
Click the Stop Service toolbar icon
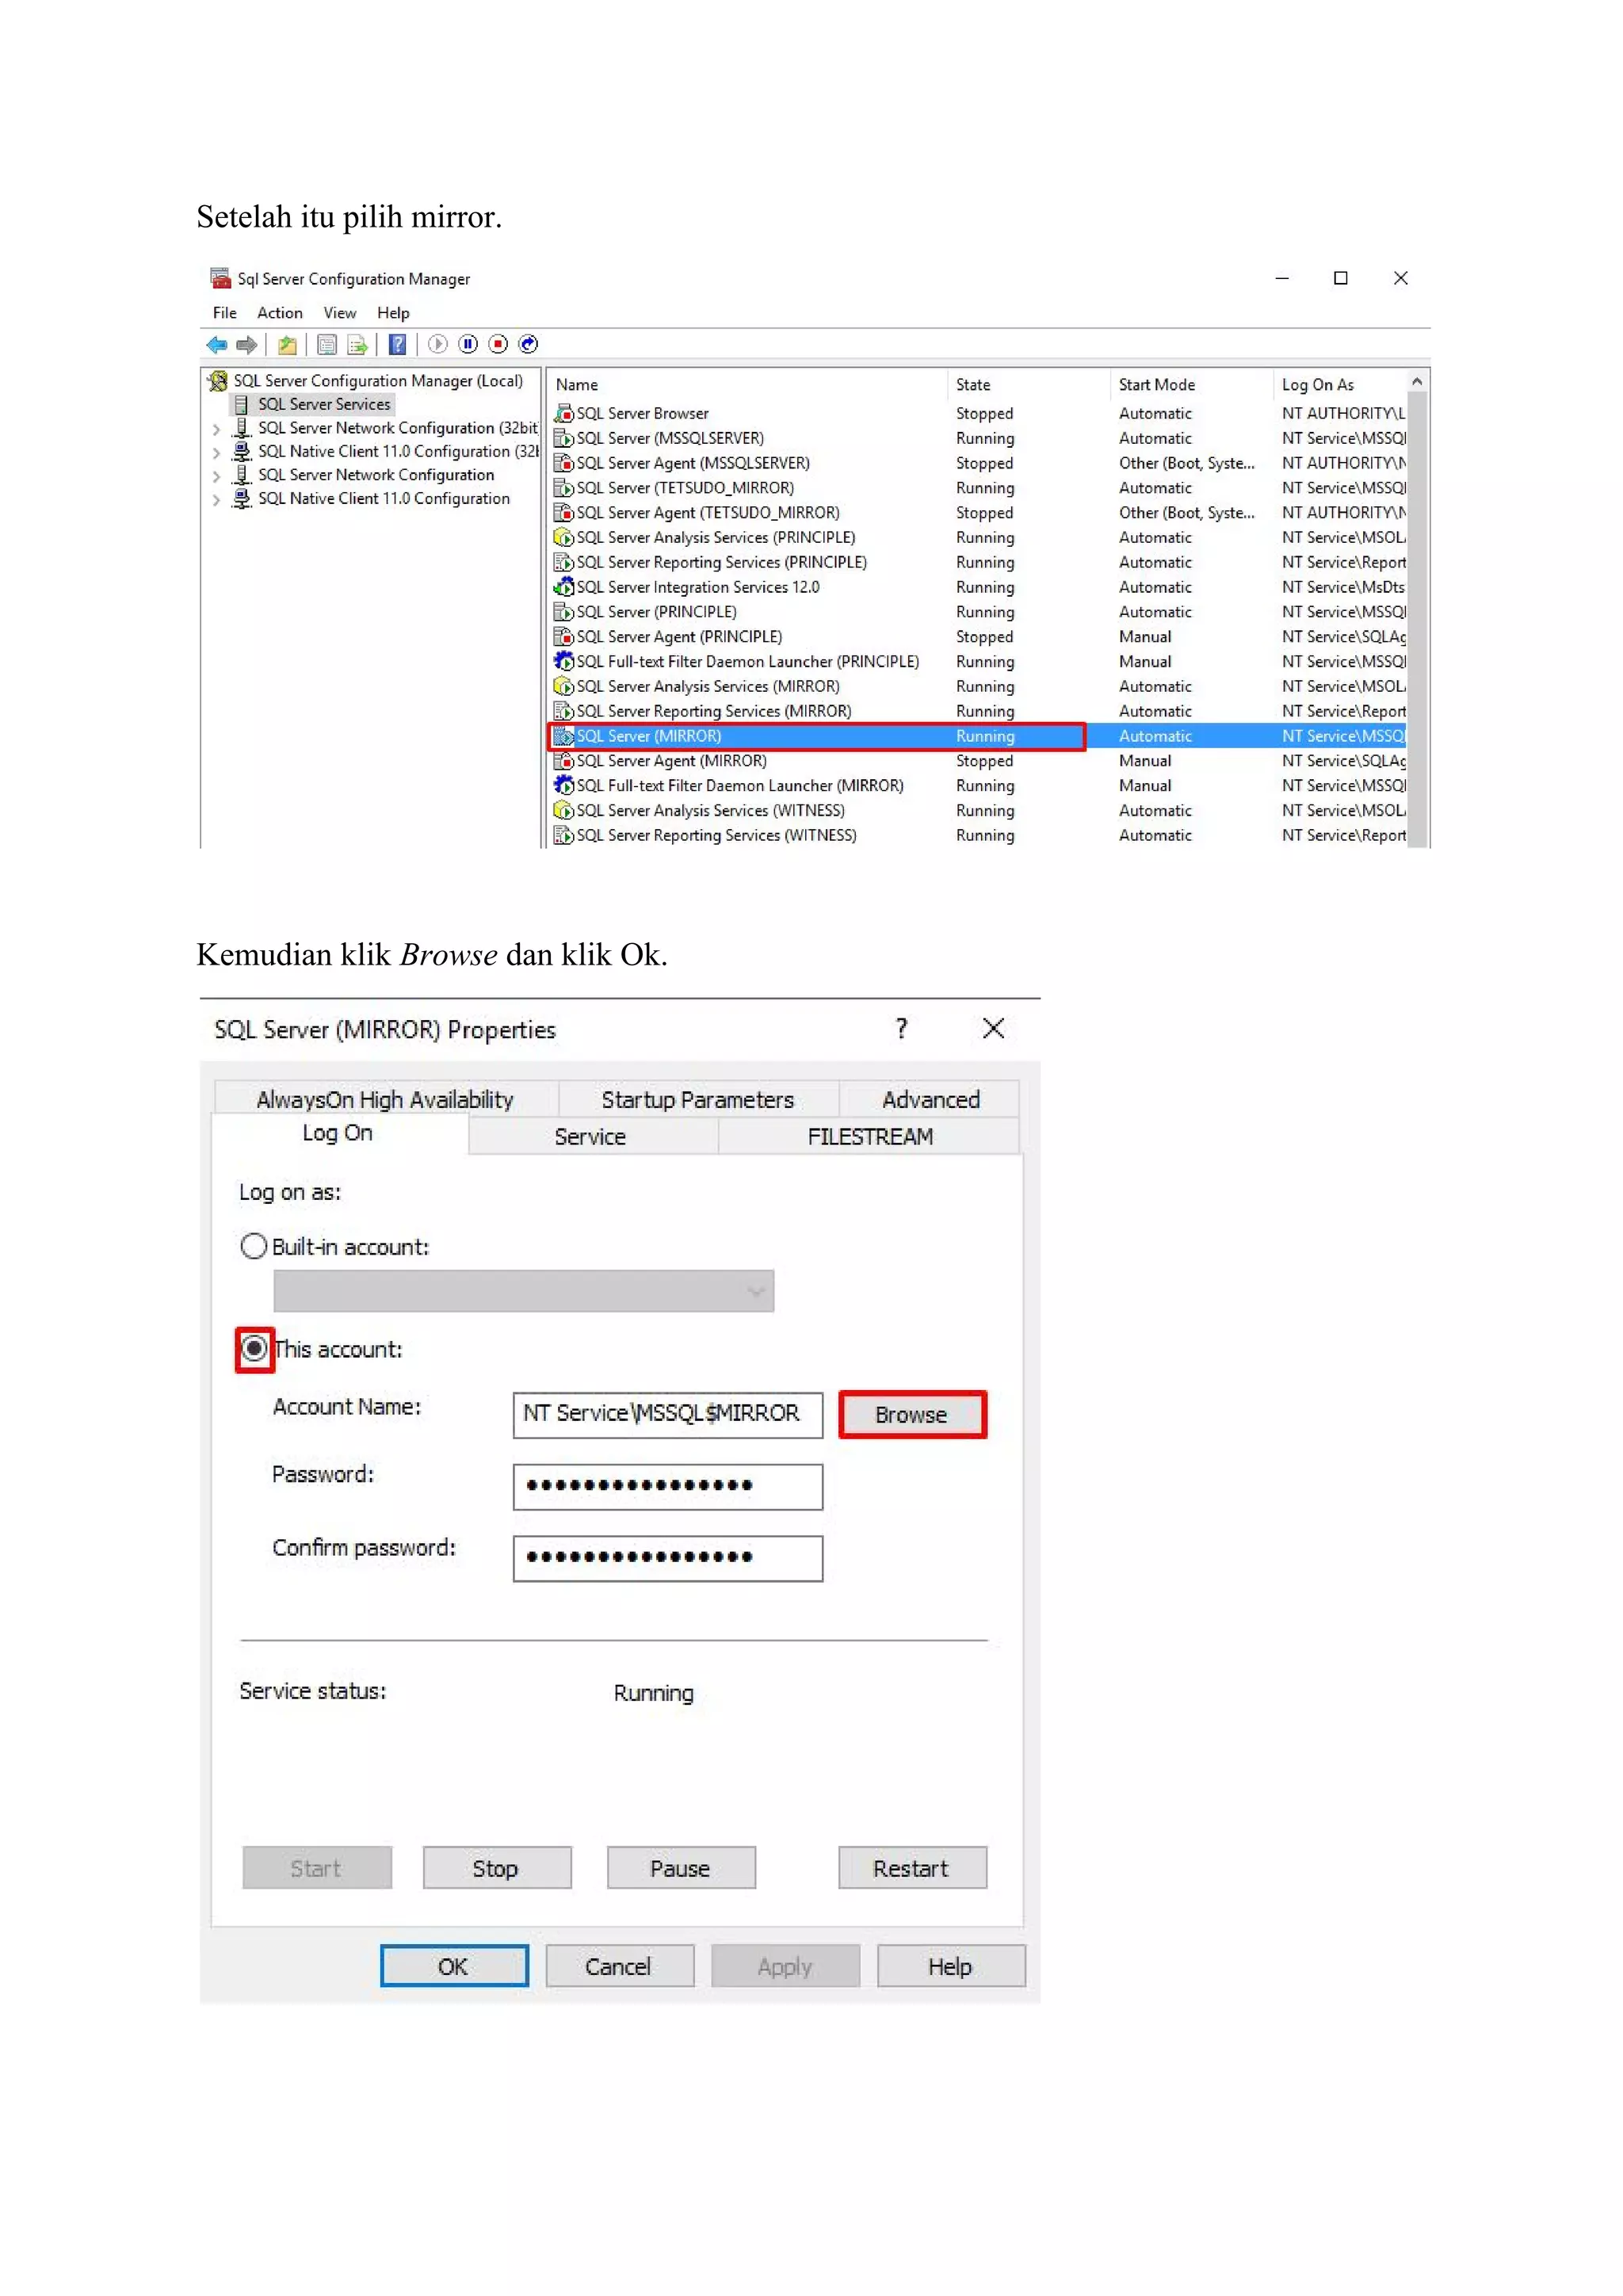point(498,345)
